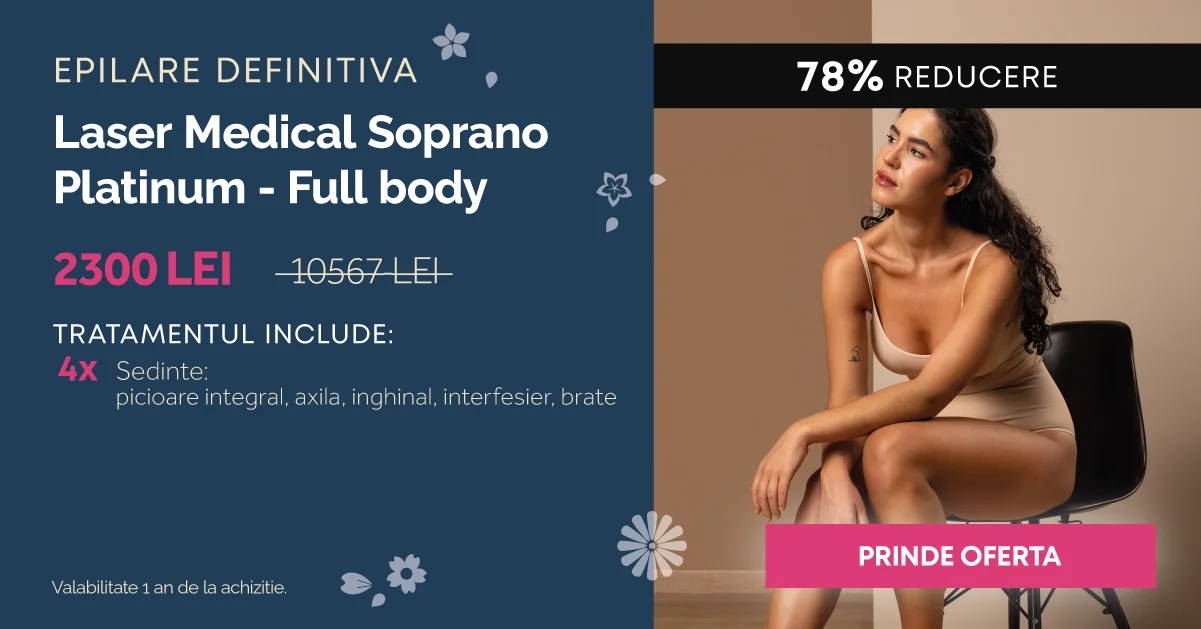
Task: Click the outlined flower icon beside the title
Action: point(613,187)
